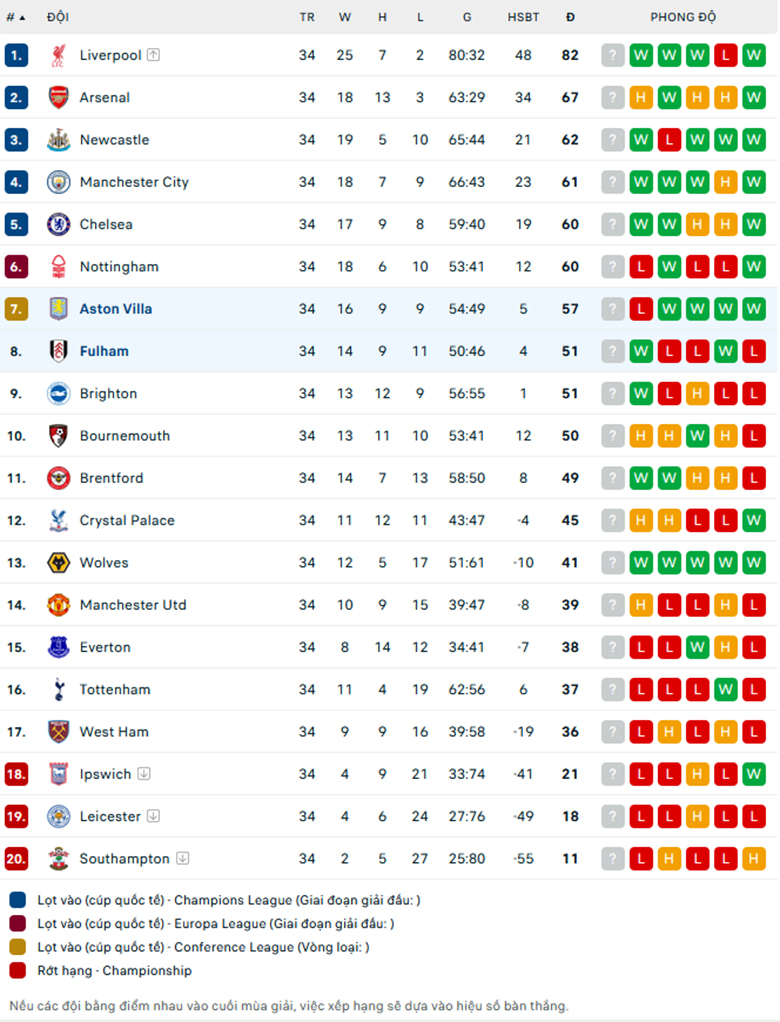The image size is (780, 1022).
Task: Click the Chelsea club crest icon
Action: tap(59, 224)
